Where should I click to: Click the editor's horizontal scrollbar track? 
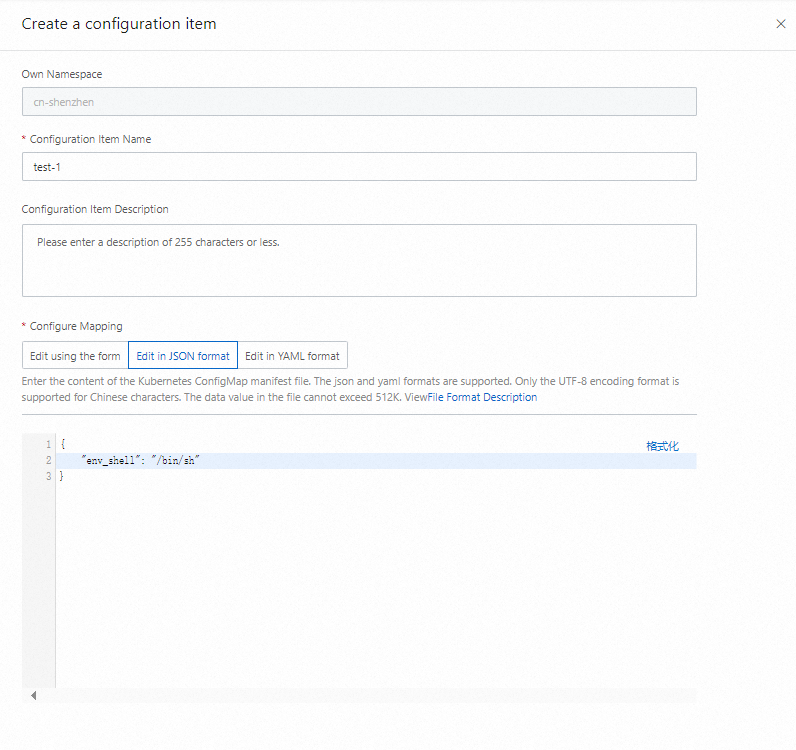(360, 695)
